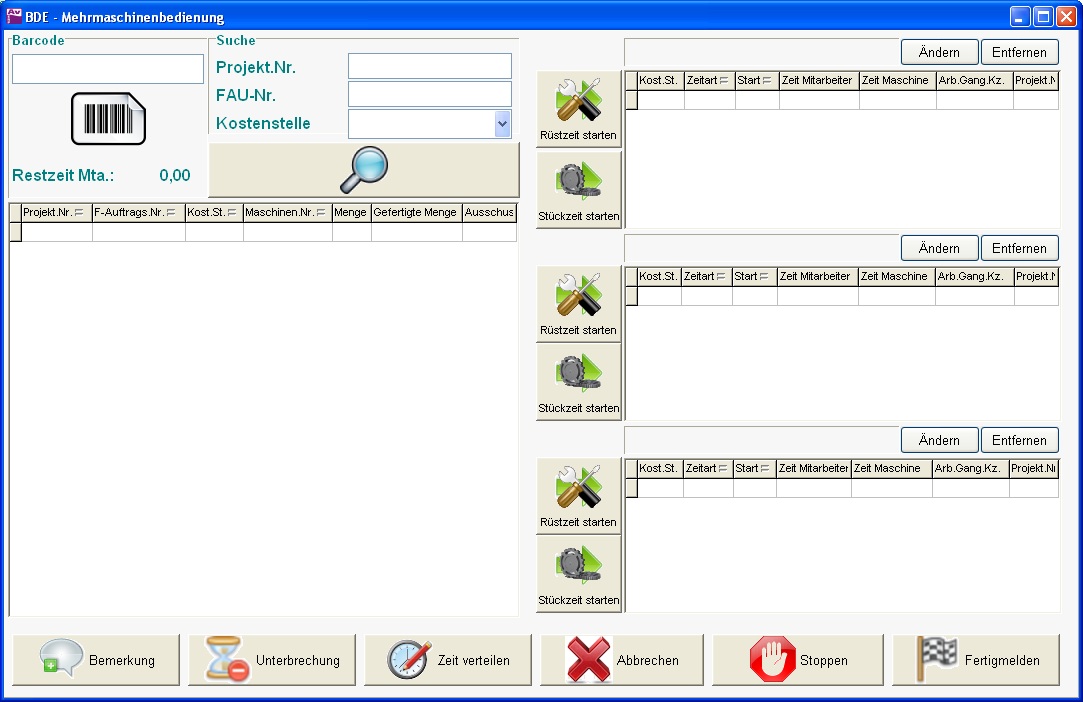The image size is (1083, 702).
Task: Start Rüstzeit for the third machine
Action: pos(578,496)
